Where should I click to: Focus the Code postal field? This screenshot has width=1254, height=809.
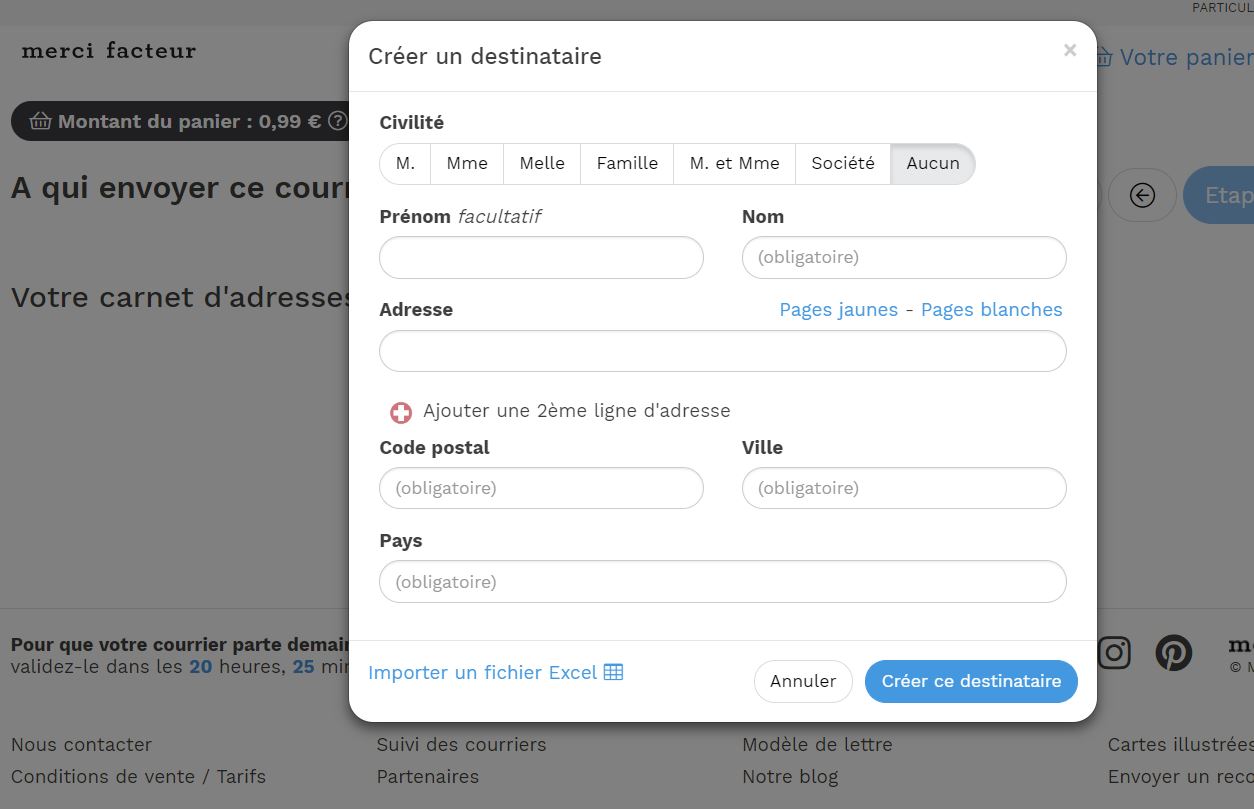click(x=541, y=488)
